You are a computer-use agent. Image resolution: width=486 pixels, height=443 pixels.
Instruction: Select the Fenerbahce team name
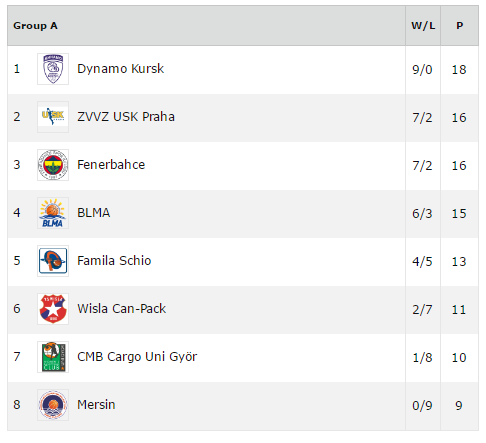click(x=111, y=165)
